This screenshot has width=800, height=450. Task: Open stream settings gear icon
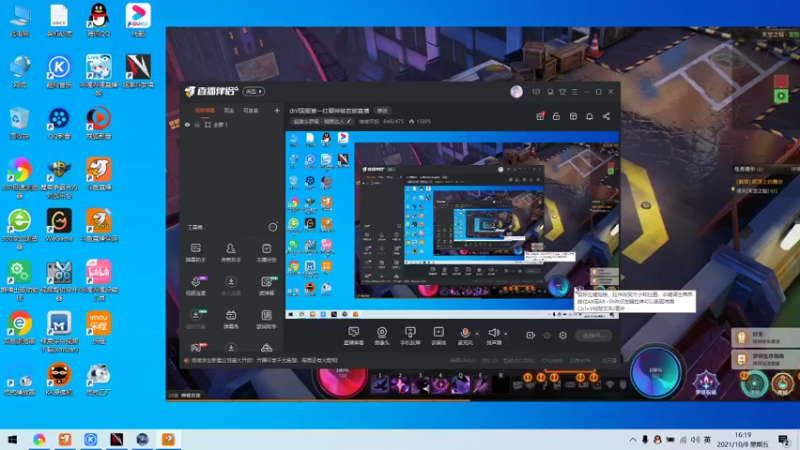tap(563, 335)
